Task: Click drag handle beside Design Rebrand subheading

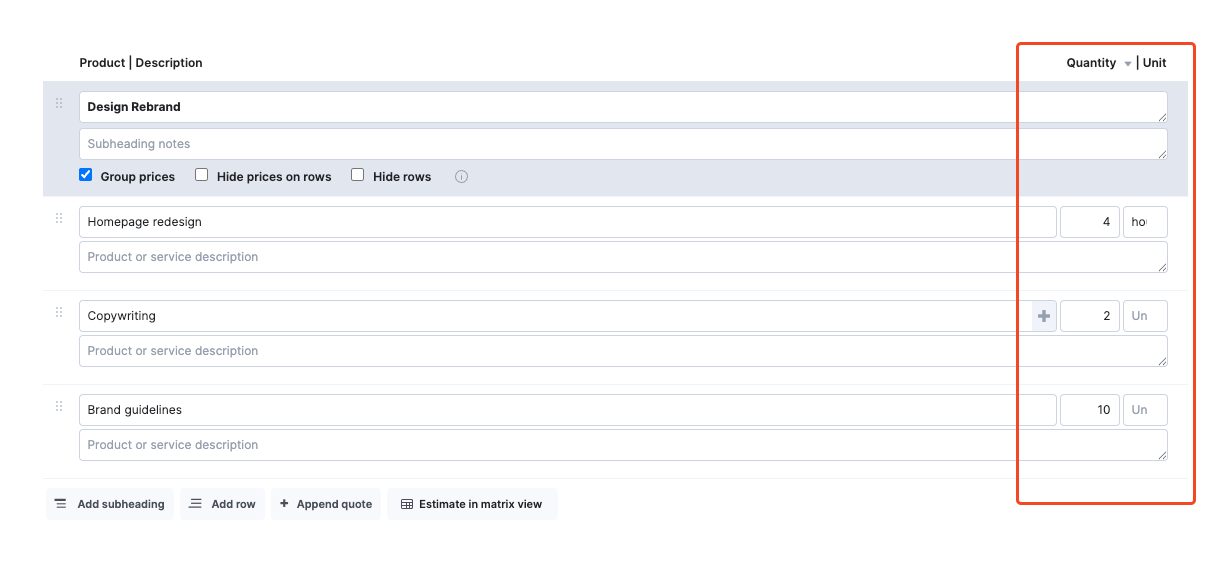Action: pos(59,103)
